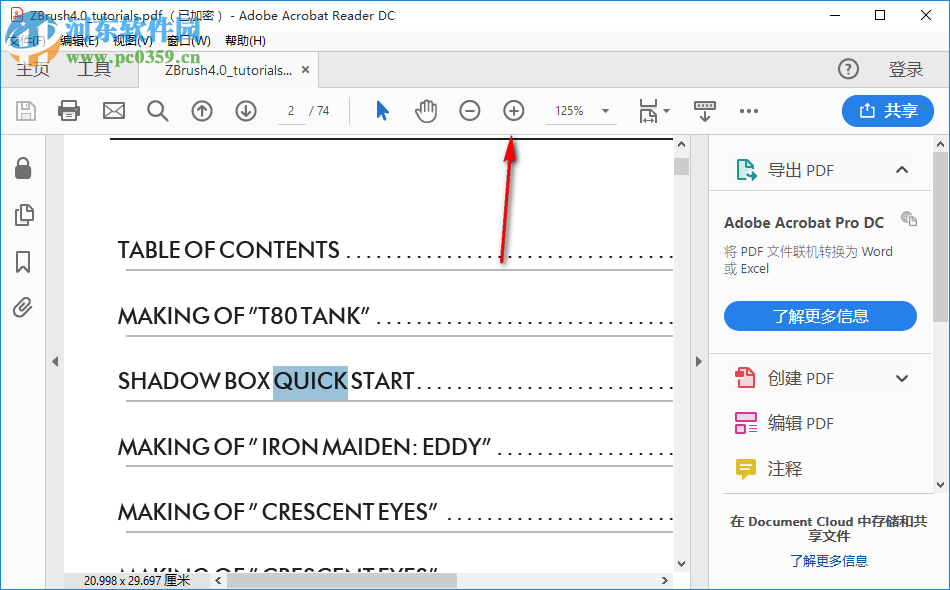The height and width of the screenshot is (590, 950).
Task: Select the hand tool in the toolbar
Action: tap(426, 111)
